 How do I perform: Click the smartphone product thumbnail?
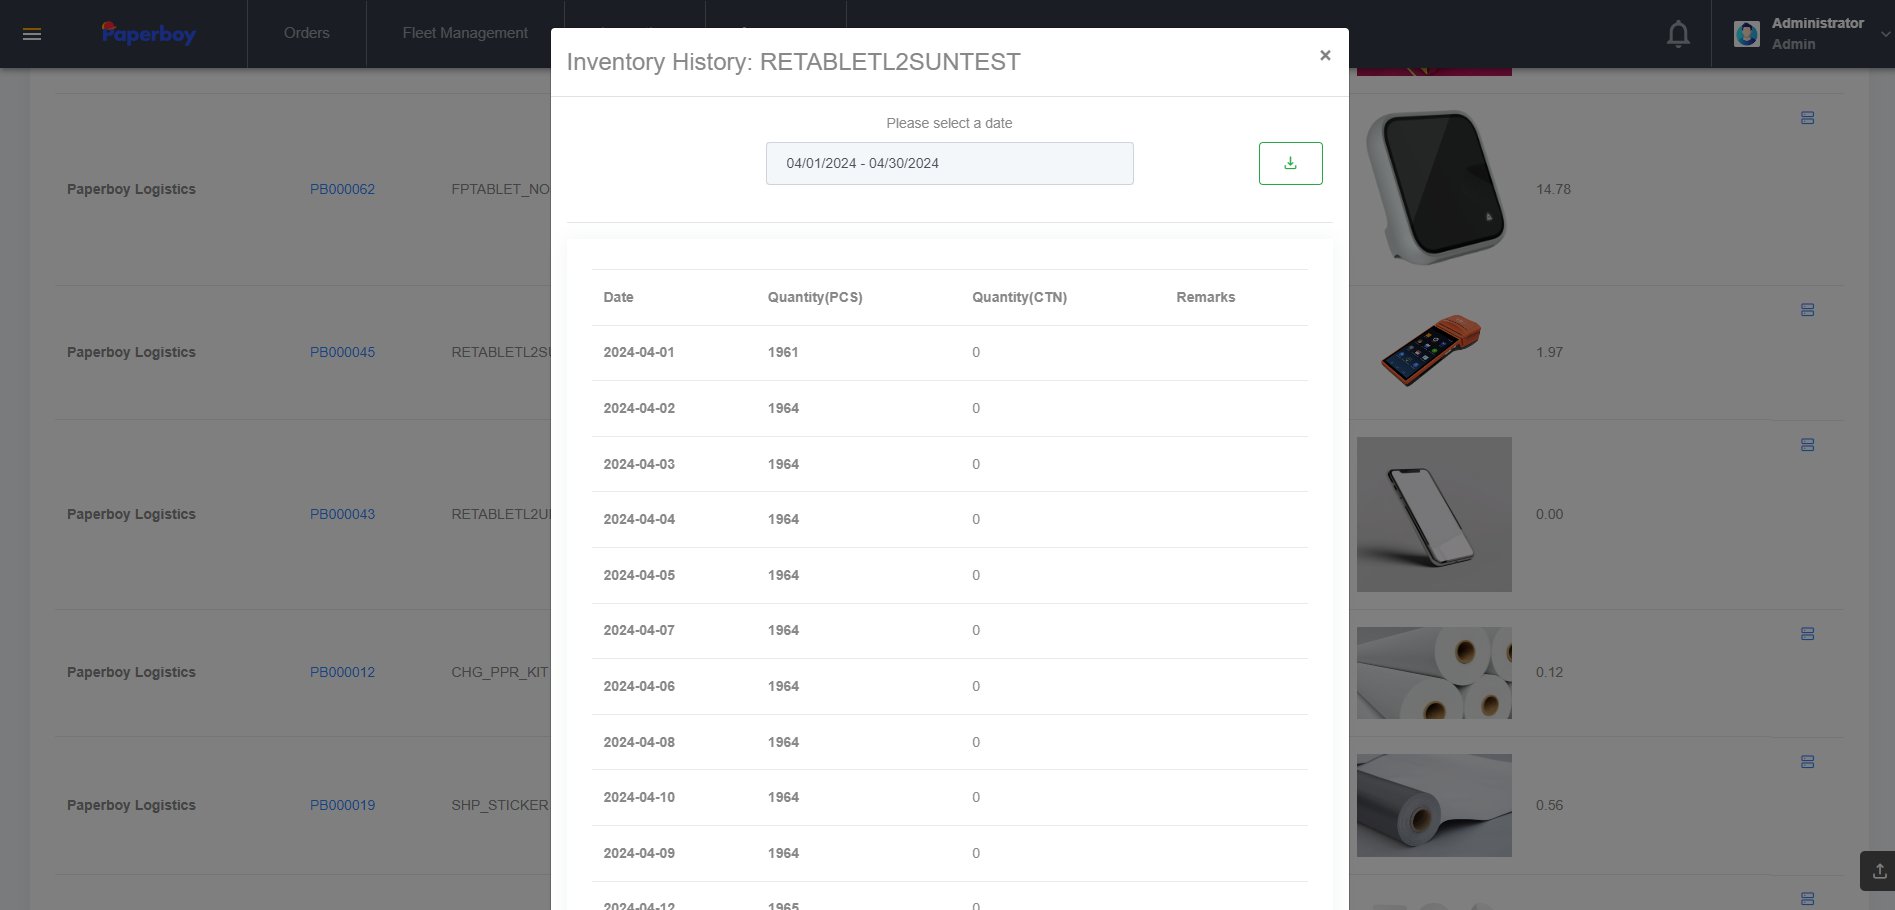(1433, 514)
